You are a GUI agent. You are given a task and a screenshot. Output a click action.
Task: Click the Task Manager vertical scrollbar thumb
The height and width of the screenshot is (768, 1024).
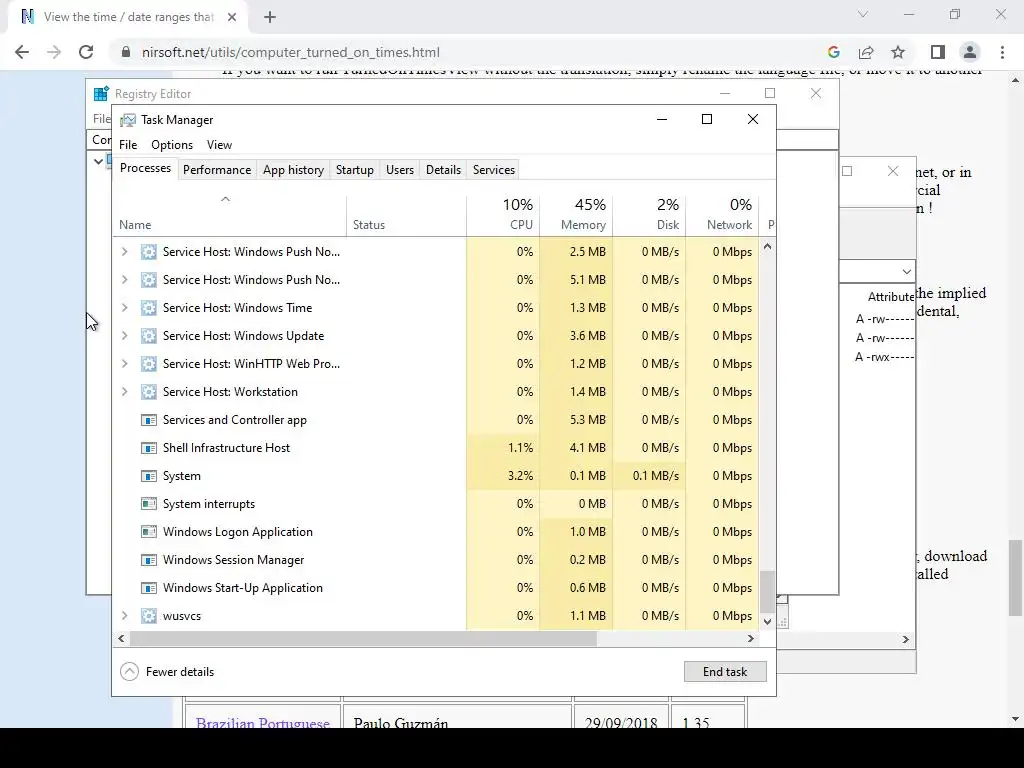tap(767, 591)
